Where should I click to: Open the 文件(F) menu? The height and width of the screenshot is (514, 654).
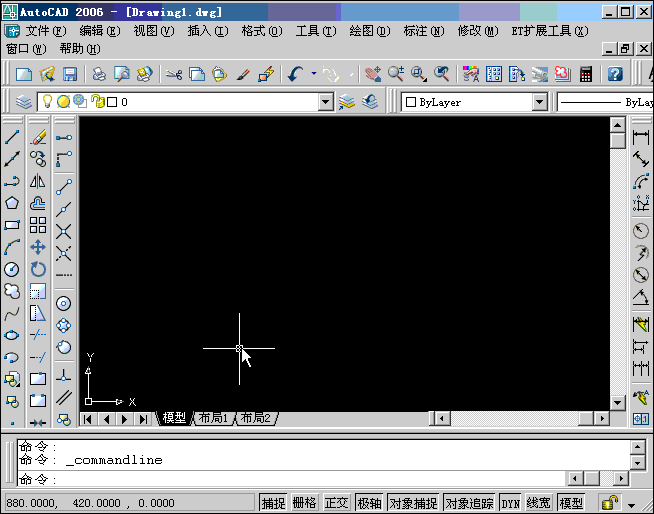click(x=46, y=31)
